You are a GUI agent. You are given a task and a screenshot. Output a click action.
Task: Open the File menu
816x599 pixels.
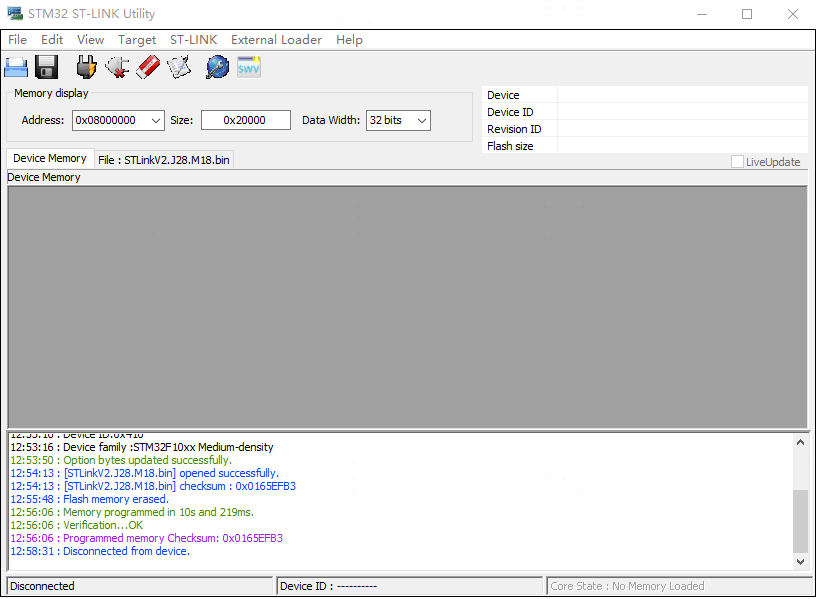17,40
